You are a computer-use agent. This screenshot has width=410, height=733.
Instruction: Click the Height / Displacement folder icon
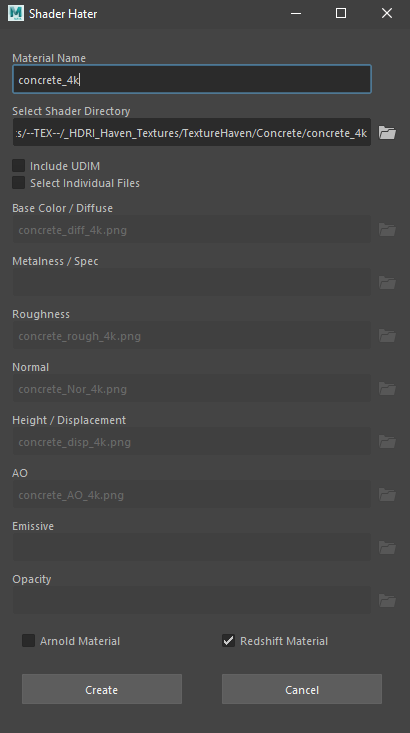tap(387, 441)
